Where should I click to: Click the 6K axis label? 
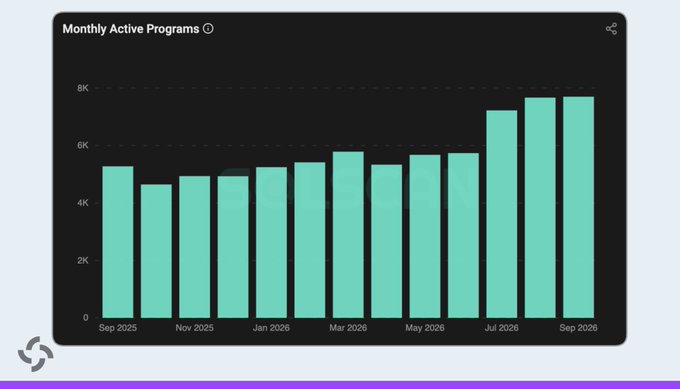[83, 145]
